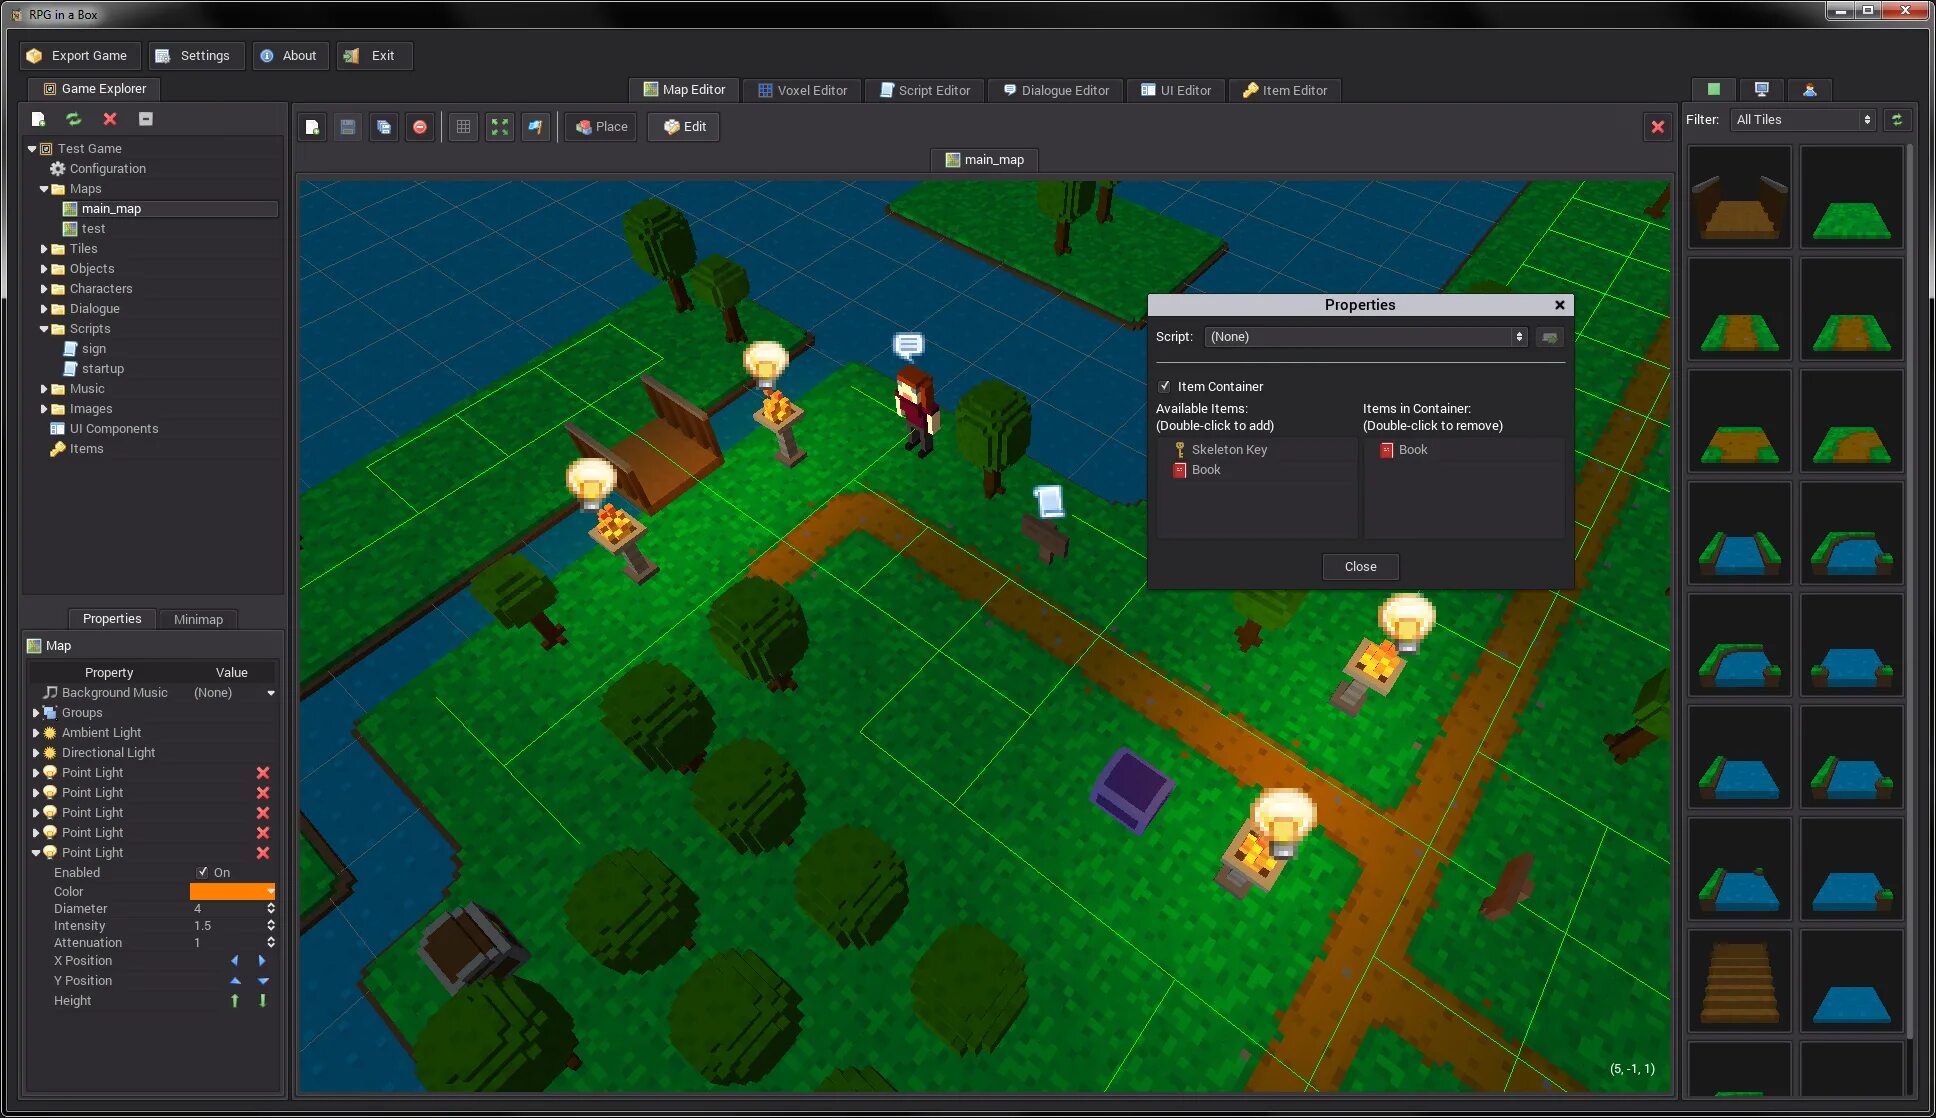Click the Edit tool icon
Viewport: 1936px width, 1118px height.
(684, 125)
